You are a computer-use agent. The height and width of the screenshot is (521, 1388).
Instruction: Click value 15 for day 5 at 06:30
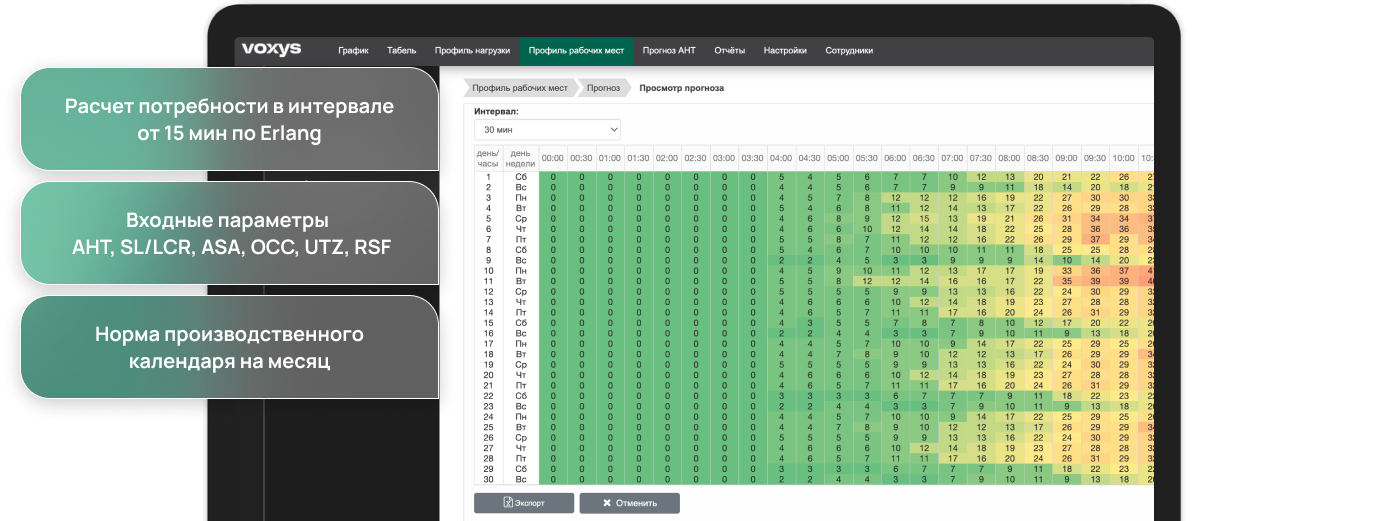(924, 218)
